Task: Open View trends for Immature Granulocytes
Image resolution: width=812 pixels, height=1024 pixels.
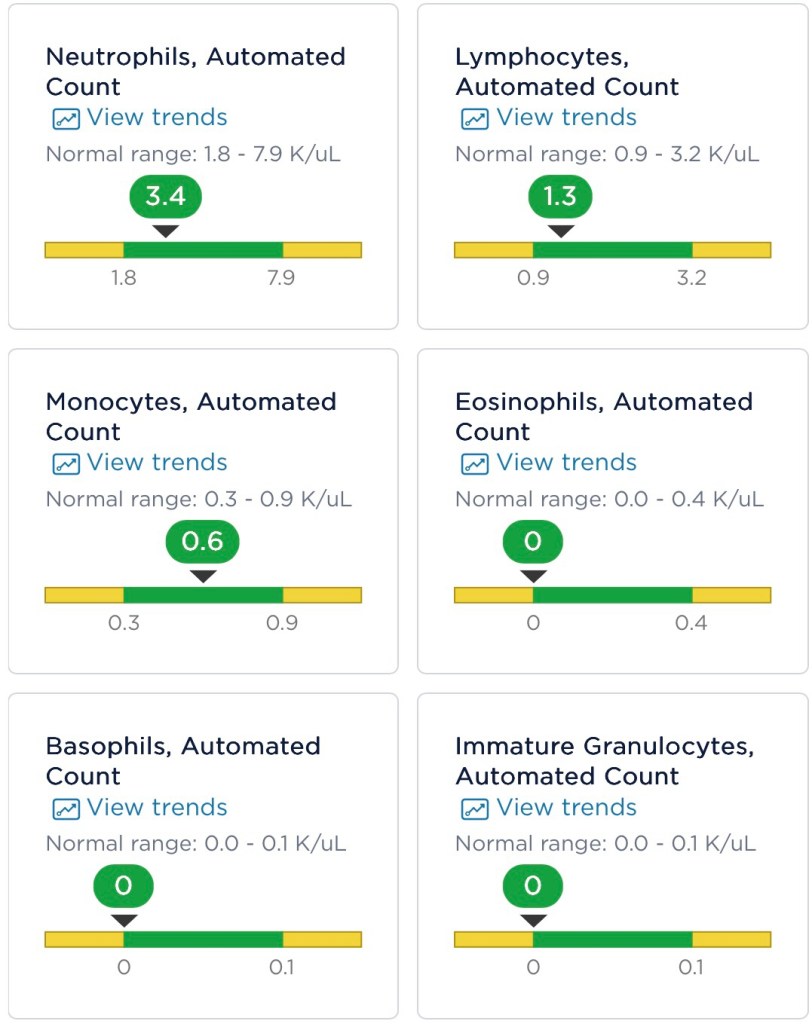Action: tap(566, 808)
